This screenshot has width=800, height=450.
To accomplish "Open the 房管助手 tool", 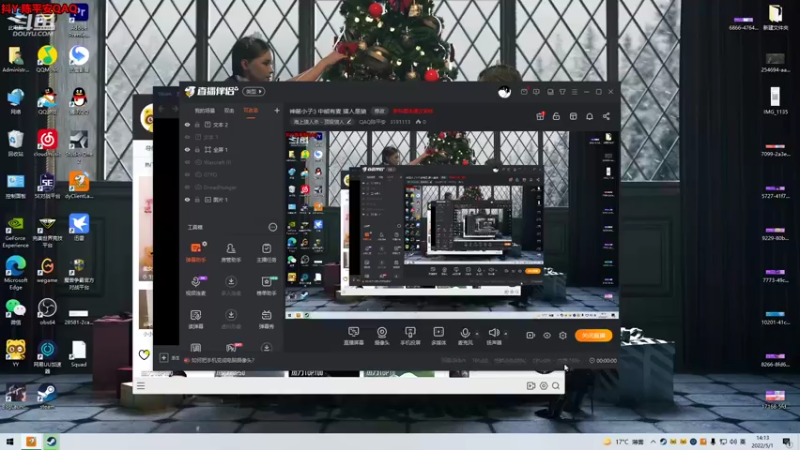I will (x=231, y=252).
